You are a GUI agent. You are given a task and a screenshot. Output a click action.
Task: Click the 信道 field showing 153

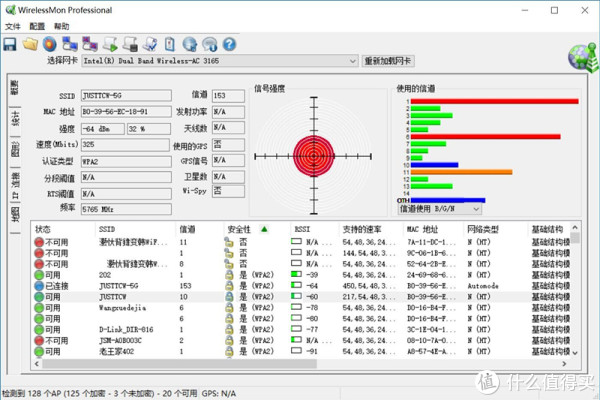[x=228, y=96]
